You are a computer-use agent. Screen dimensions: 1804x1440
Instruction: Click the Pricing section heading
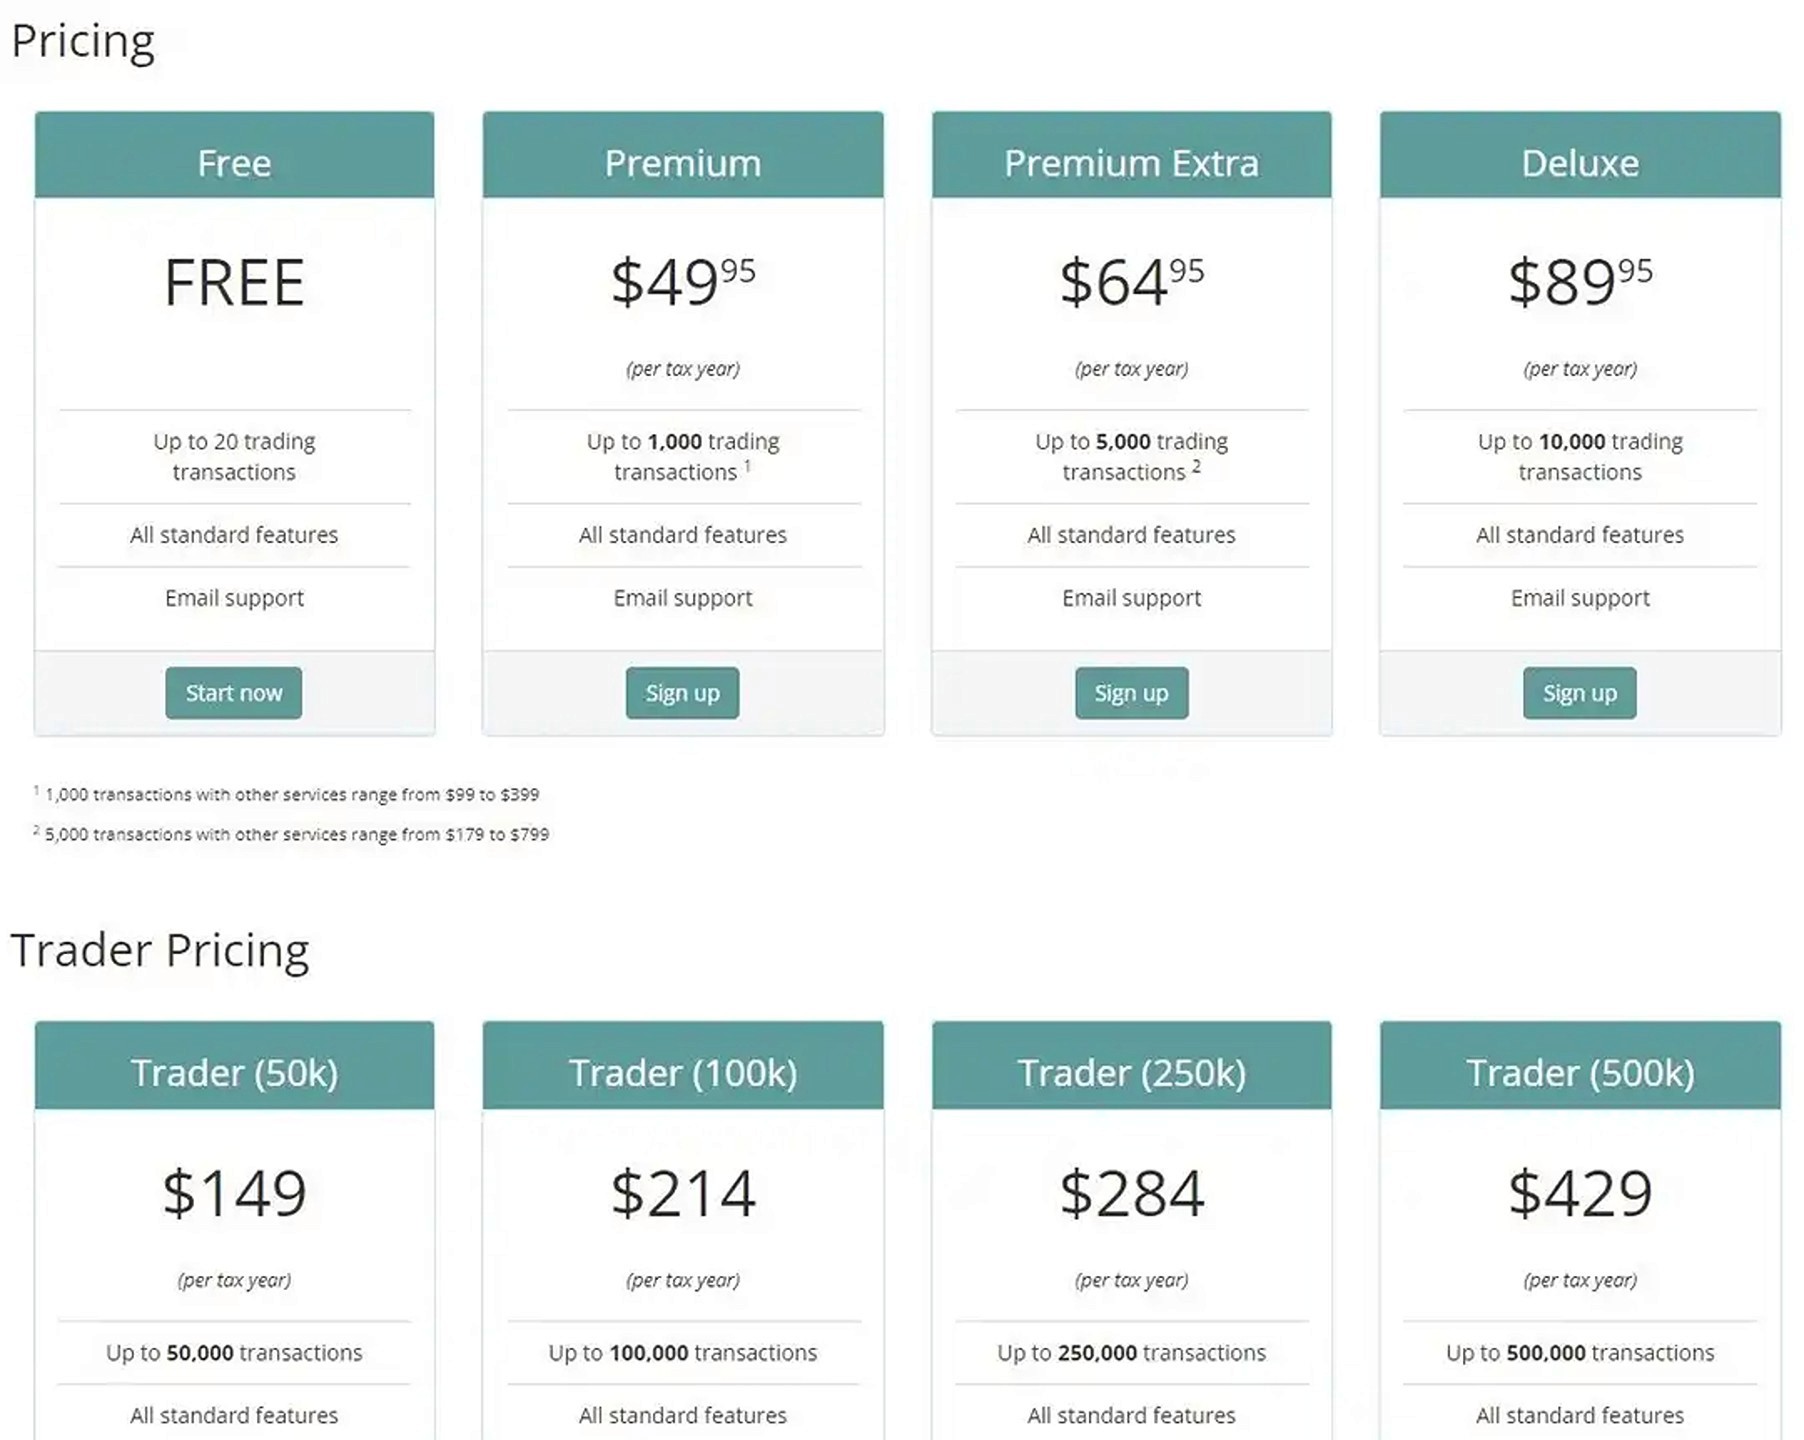(x=84, y=40)
